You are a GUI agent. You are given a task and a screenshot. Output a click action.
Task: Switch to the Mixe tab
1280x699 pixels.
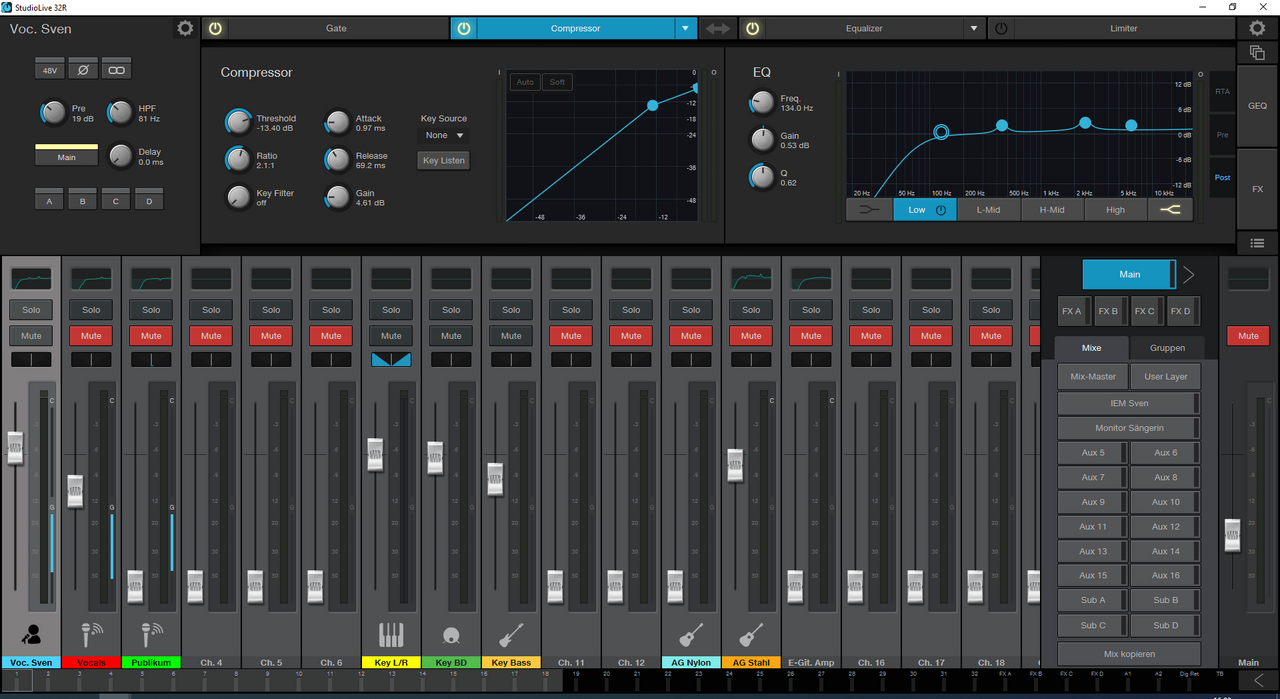[x=1091, y=348]
